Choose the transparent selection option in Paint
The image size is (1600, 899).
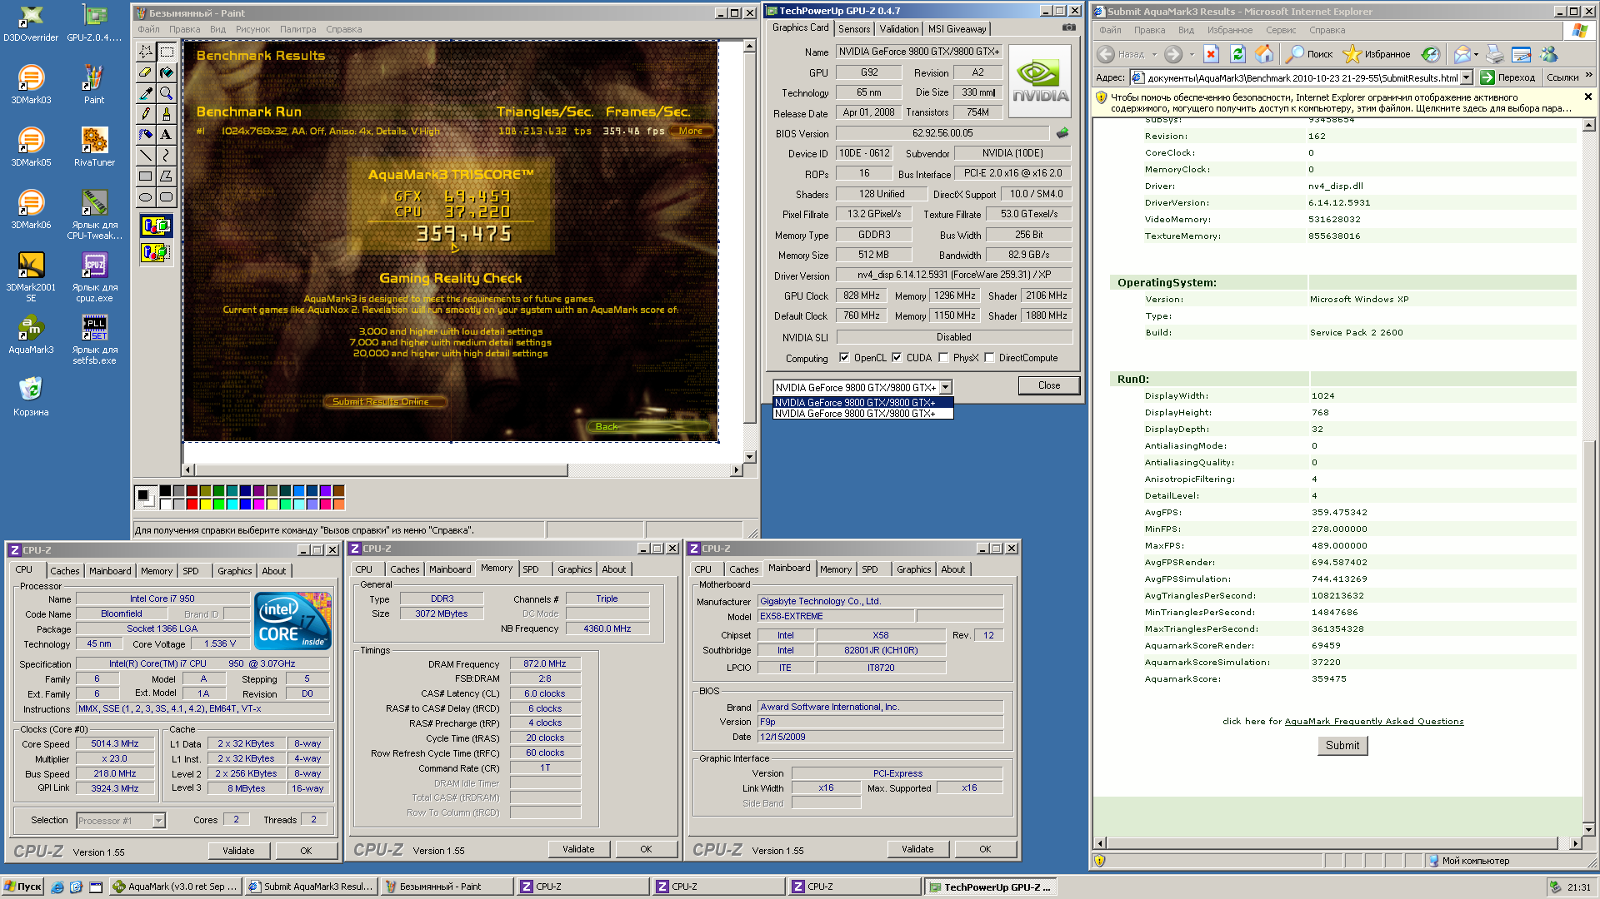click(155, 252)
